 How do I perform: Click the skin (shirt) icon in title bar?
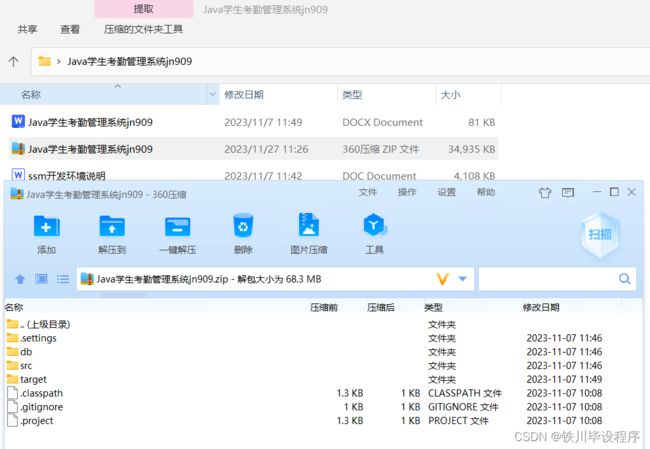(545, 192)
